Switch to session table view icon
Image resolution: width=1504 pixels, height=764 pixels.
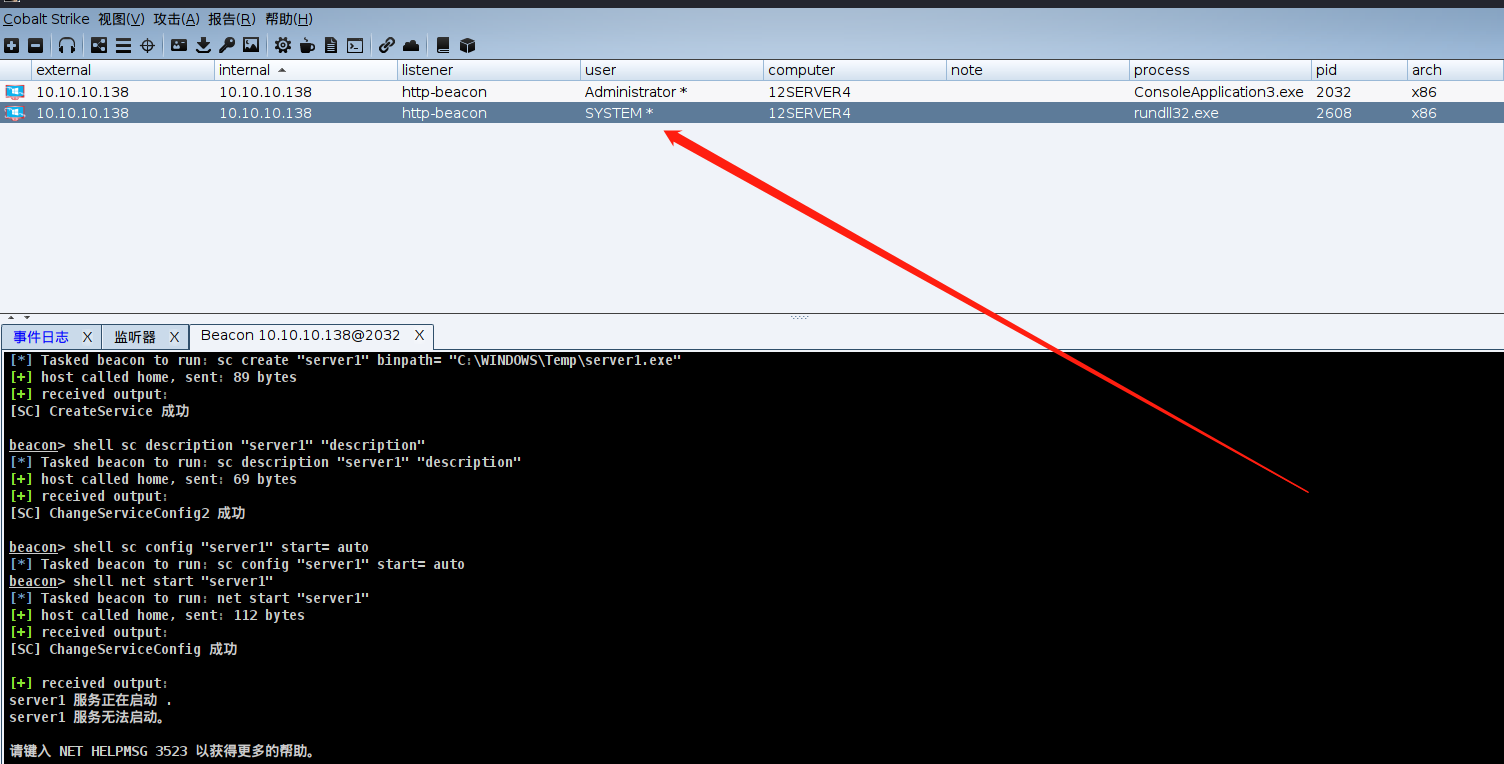click(x=123, y=45)
